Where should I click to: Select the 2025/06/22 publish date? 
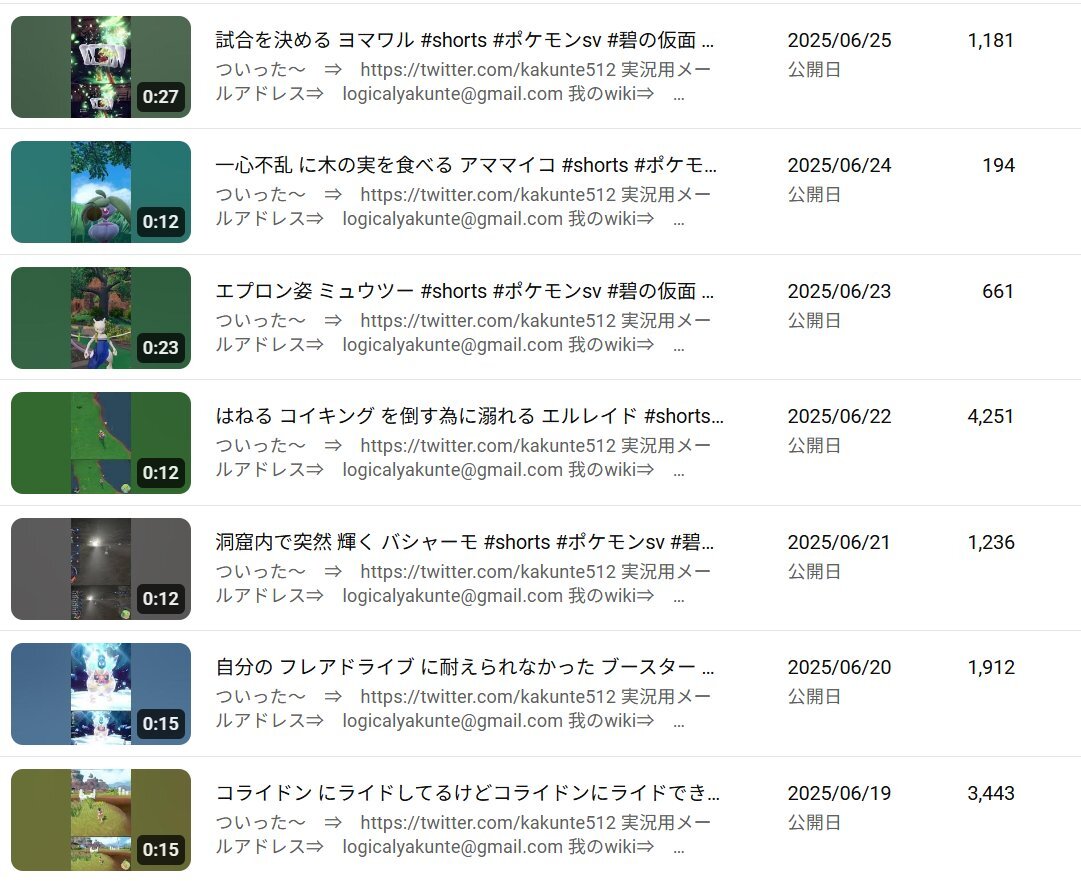point(839,416)
